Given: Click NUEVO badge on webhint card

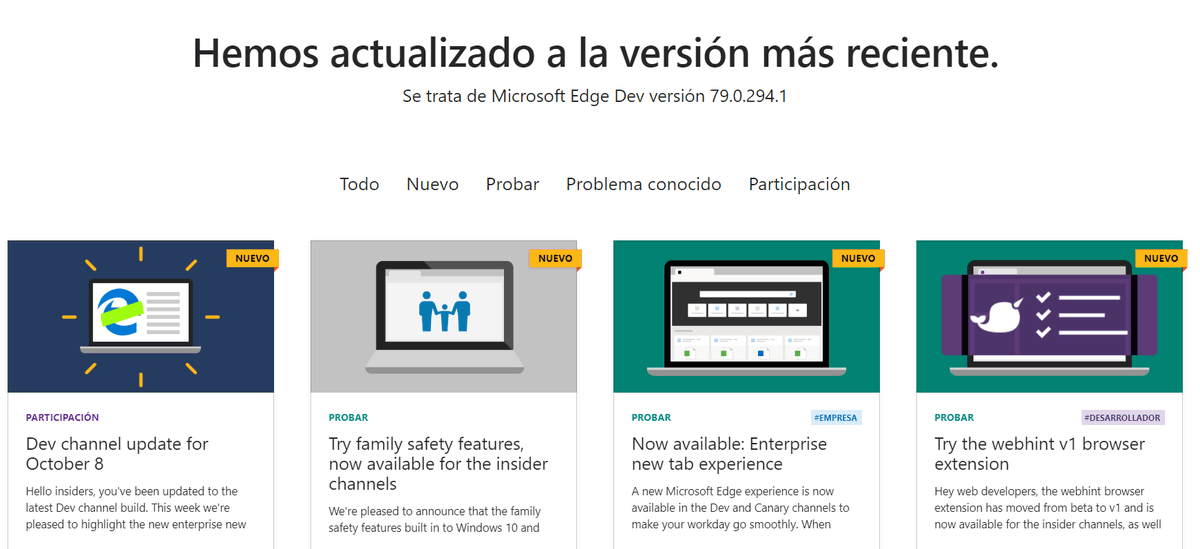Looking at the screenshot, I should (1161, 258).
